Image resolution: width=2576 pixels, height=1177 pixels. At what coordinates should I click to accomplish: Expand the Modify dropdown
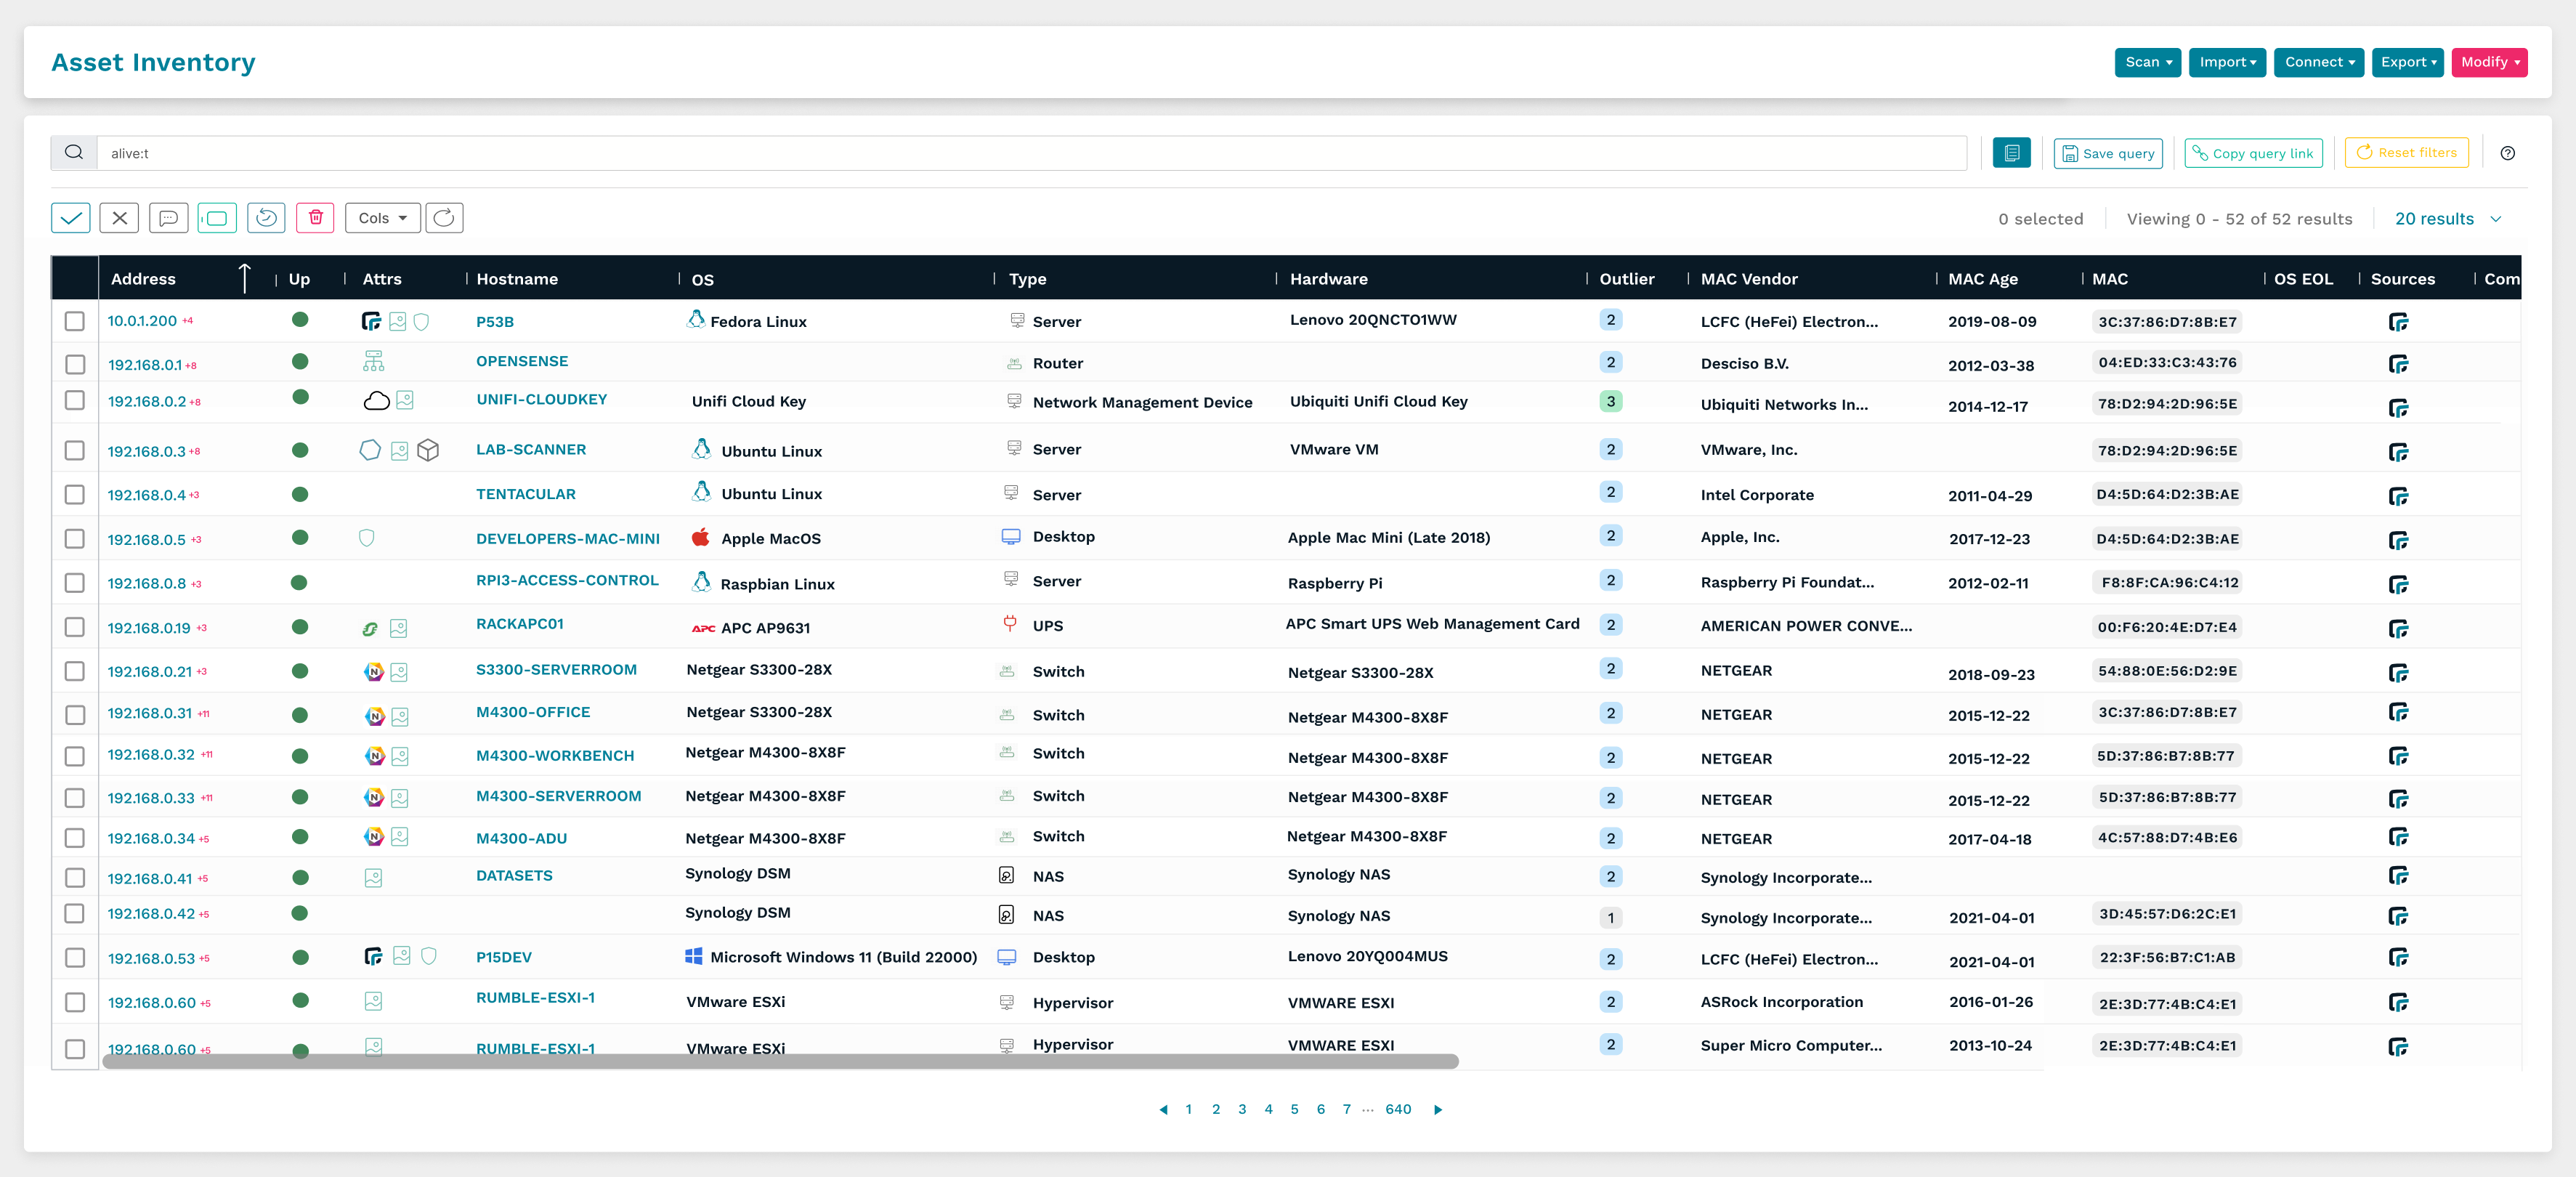coord(2489,62)
